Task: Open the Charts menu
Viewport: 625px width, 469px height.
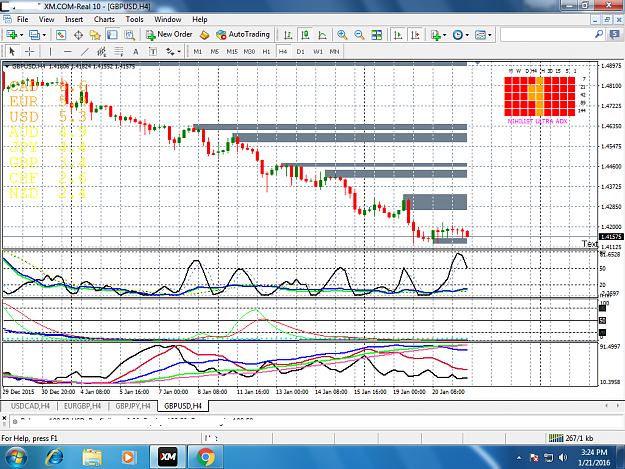Action: (104, 20)
